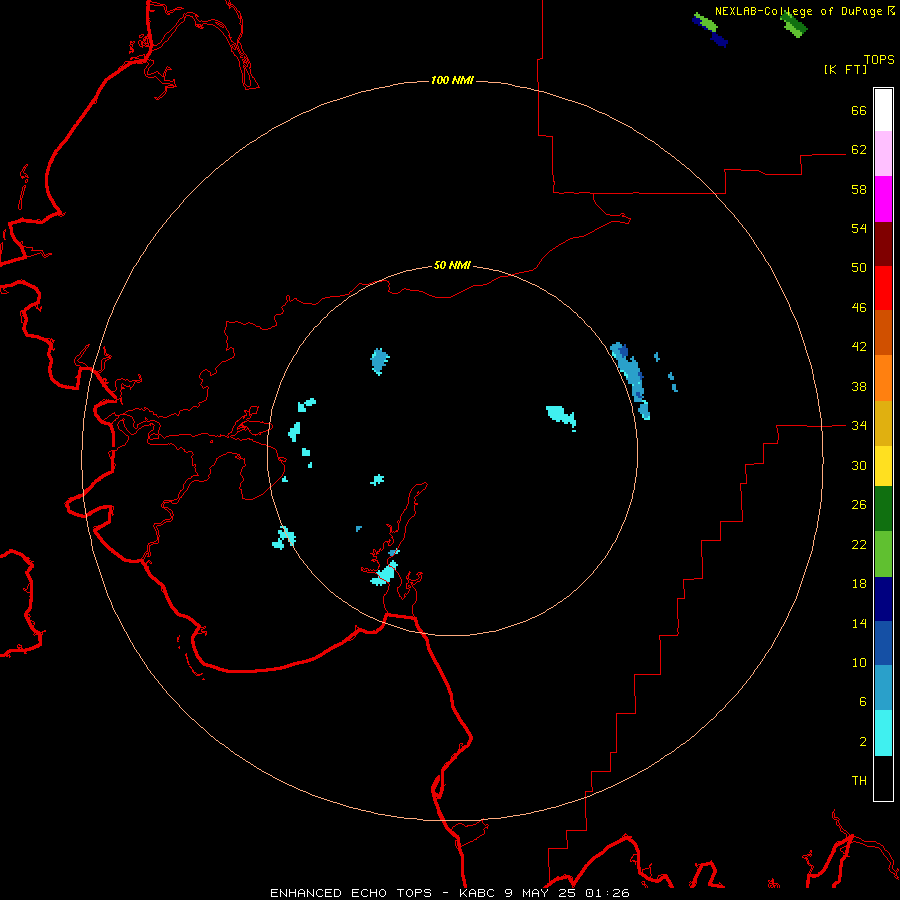Click the green echo under NEXLAB text
This screenshot has width=900, height=900.
(794, 24)
